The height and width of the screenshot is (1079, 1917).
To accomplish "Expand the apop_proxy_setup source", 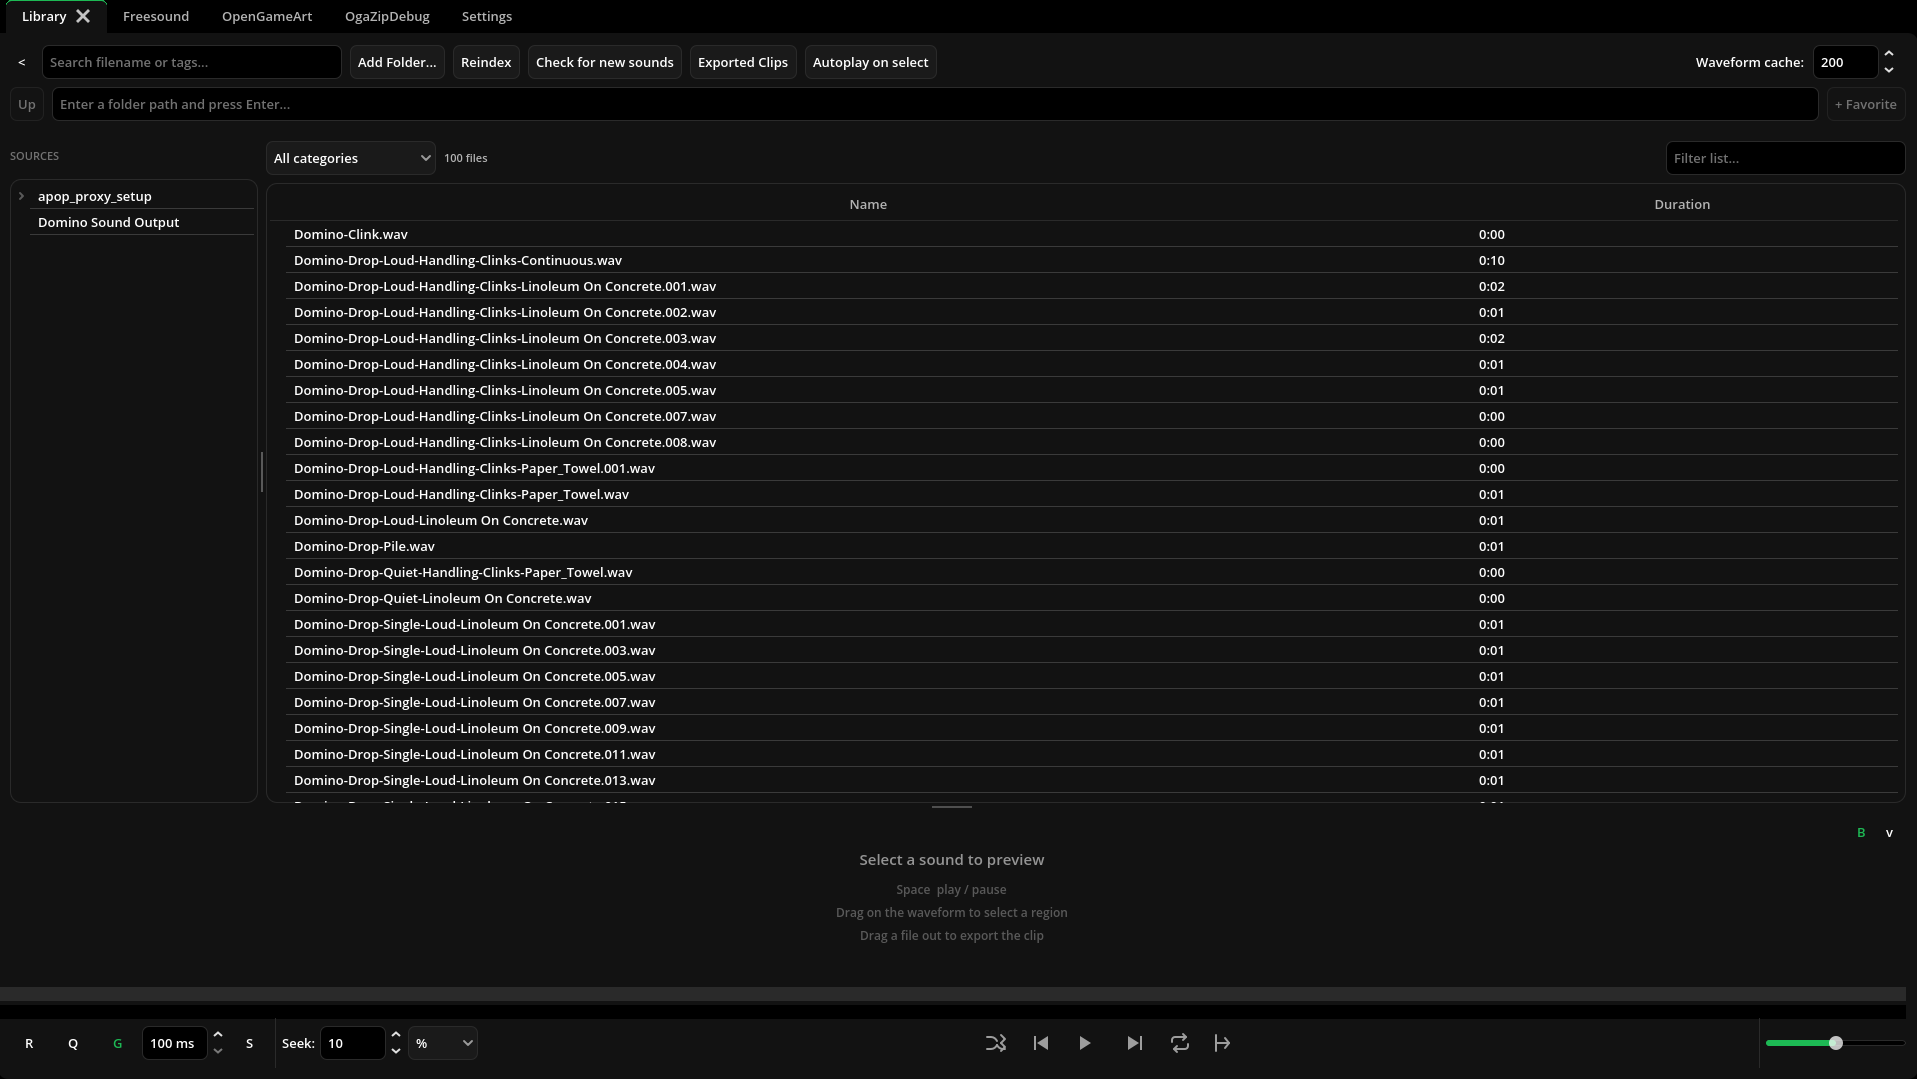I will 21,196.
